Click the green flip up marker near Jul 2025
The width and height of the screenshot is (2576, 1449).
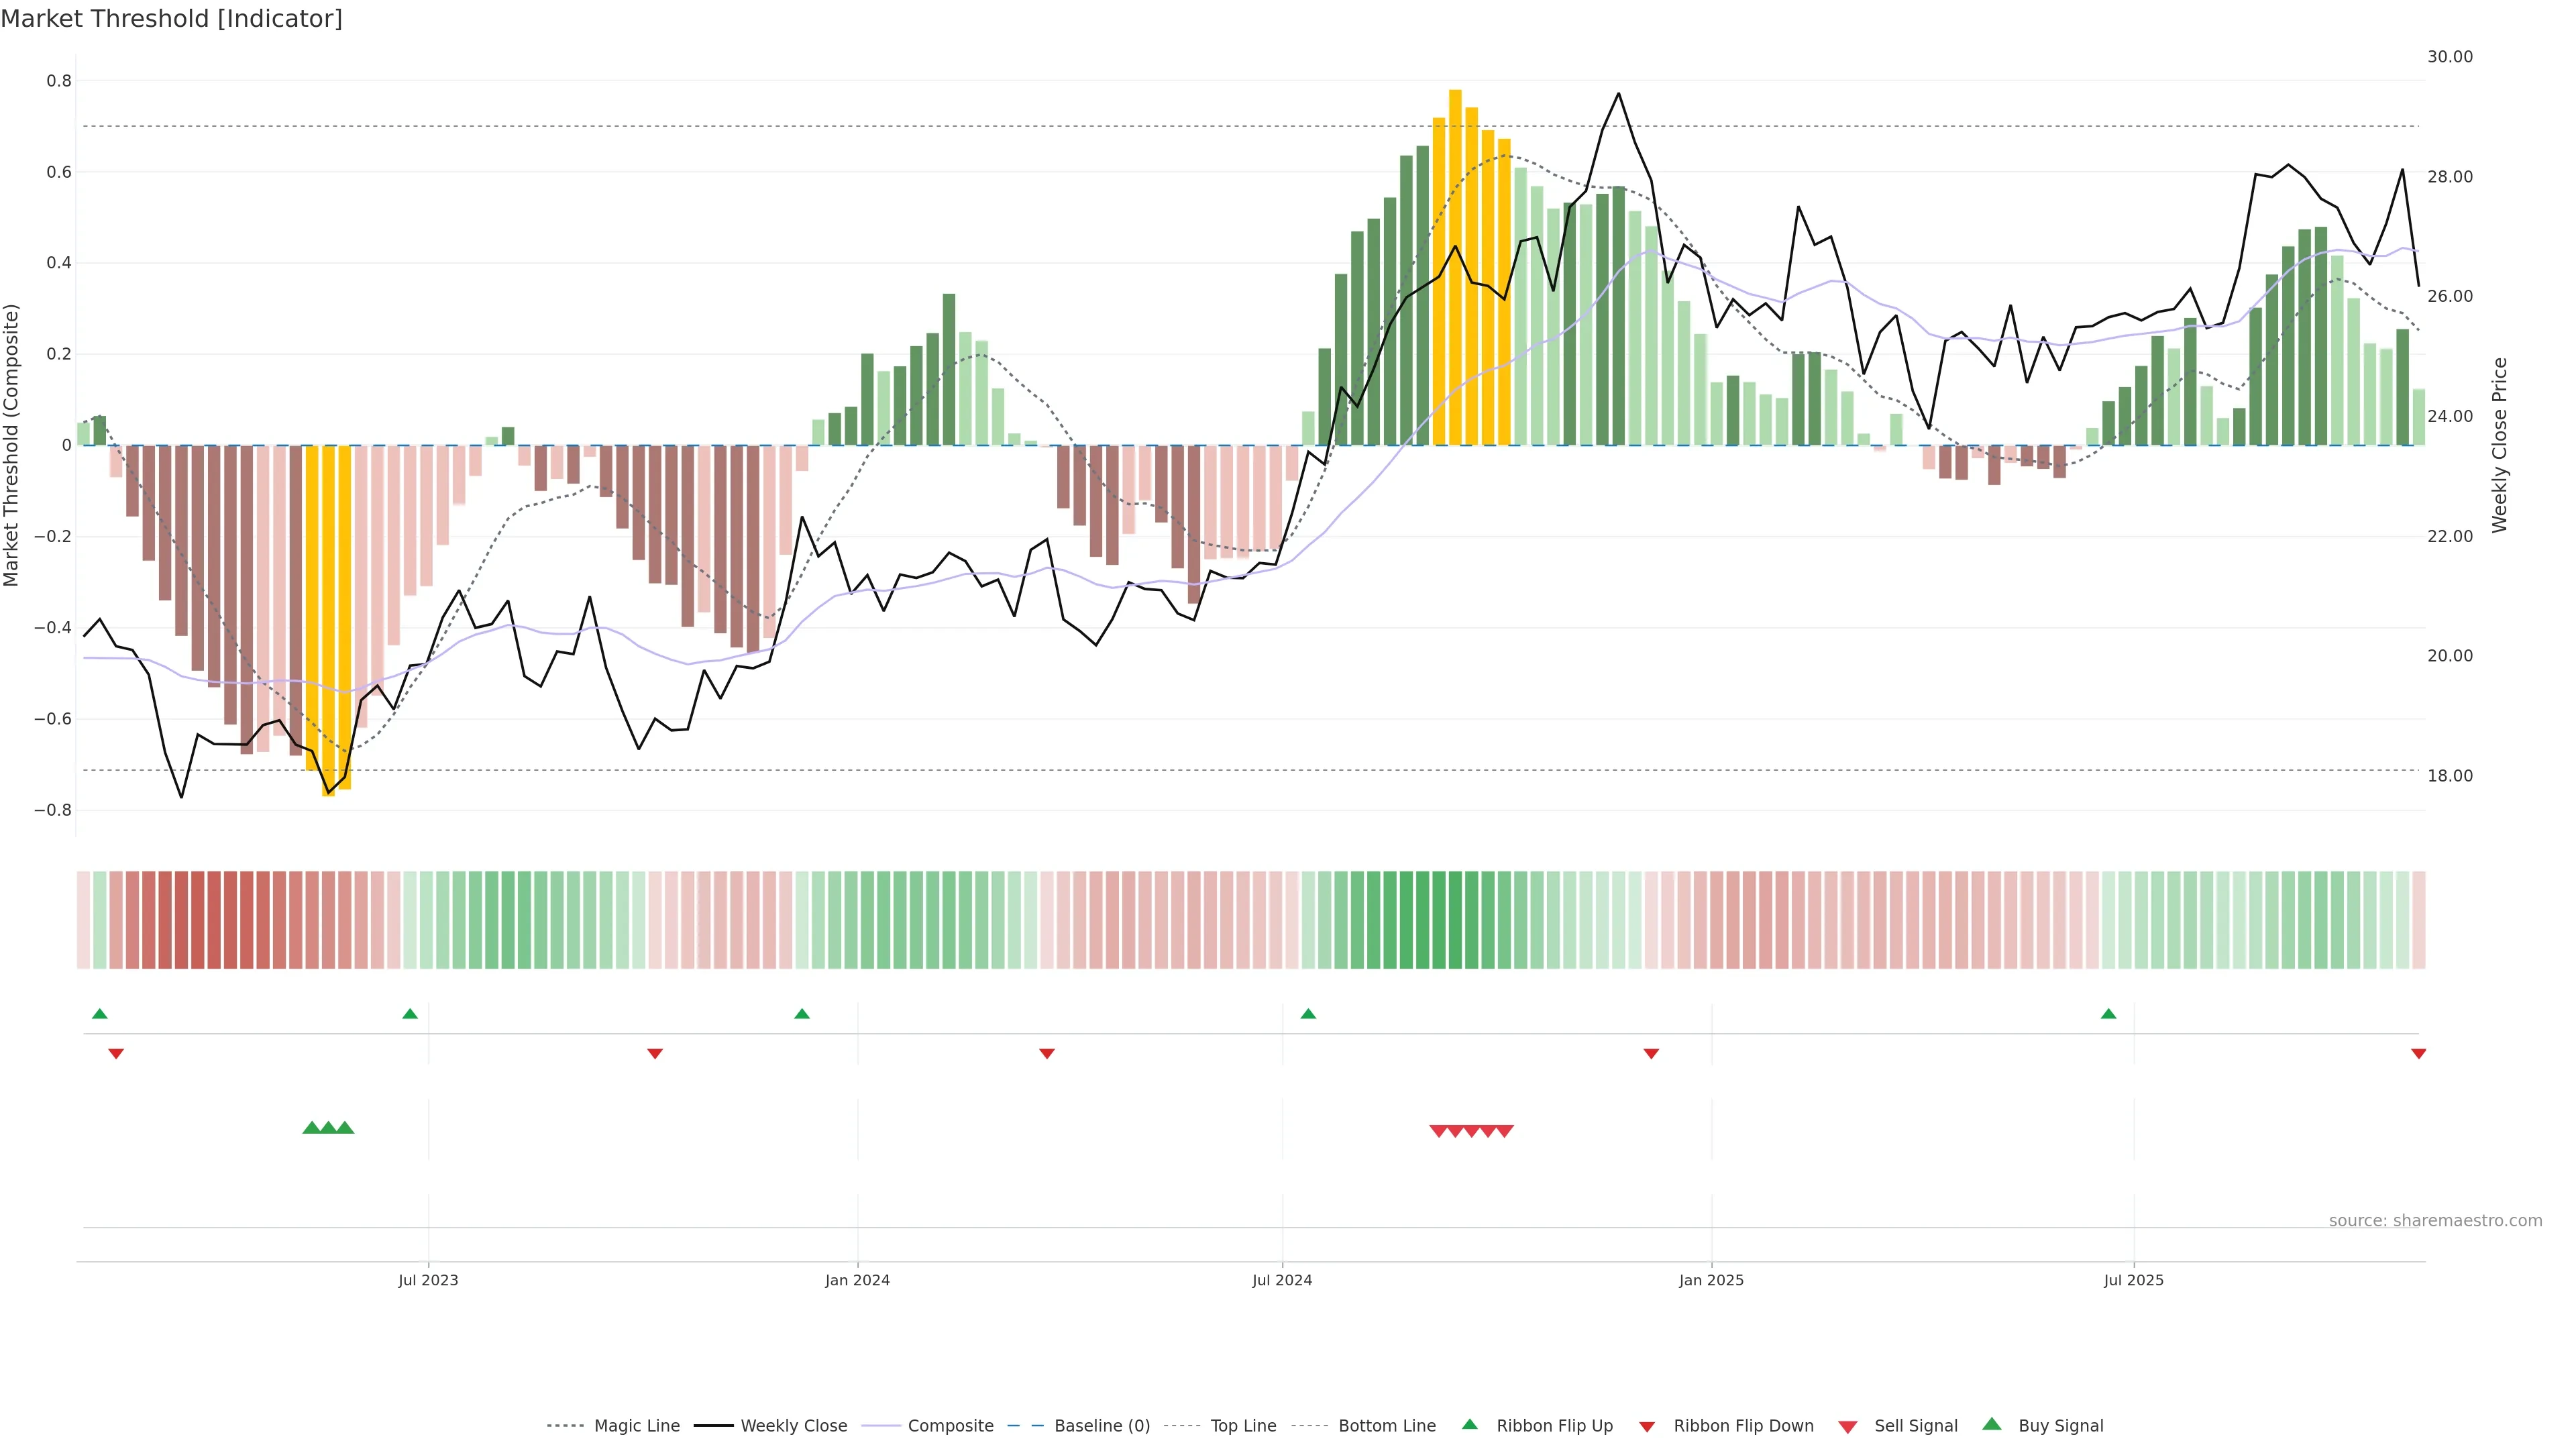point(2108,1014)
